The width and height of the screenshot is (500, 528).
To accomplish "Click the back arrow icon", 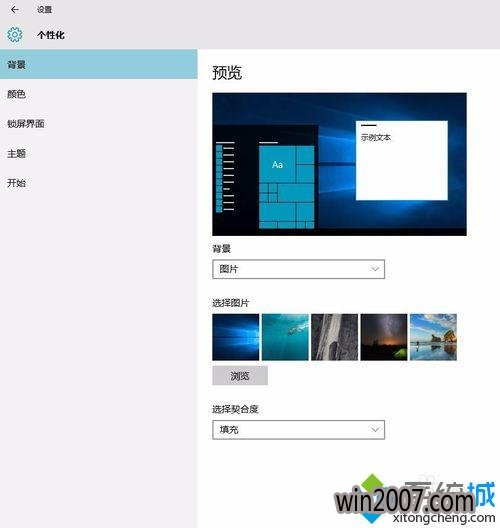I will 14,10.
